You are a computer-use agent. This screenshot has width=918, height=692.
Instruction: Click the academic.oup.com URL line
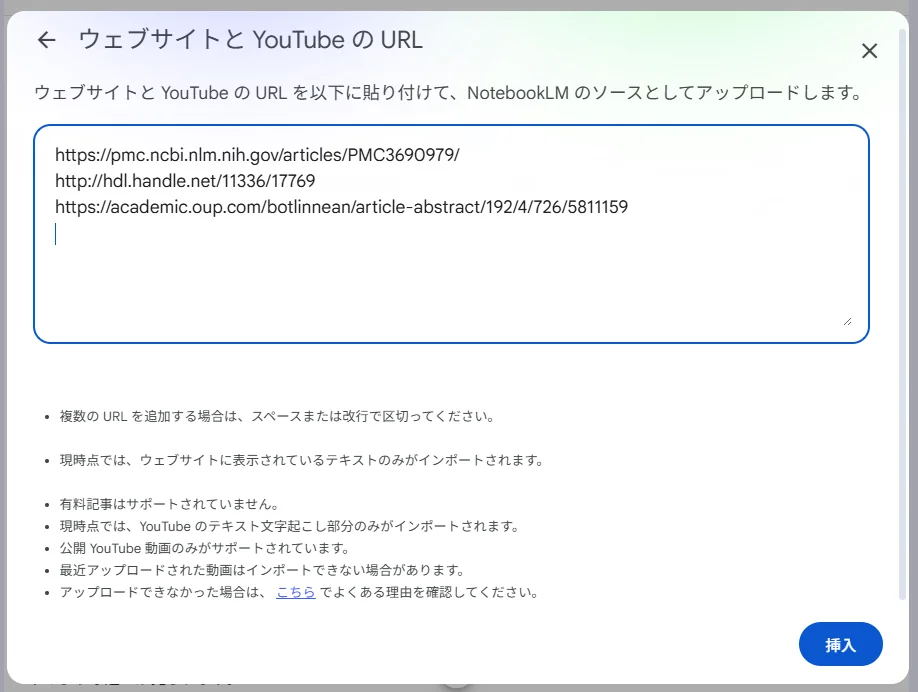tap(340, 207)
